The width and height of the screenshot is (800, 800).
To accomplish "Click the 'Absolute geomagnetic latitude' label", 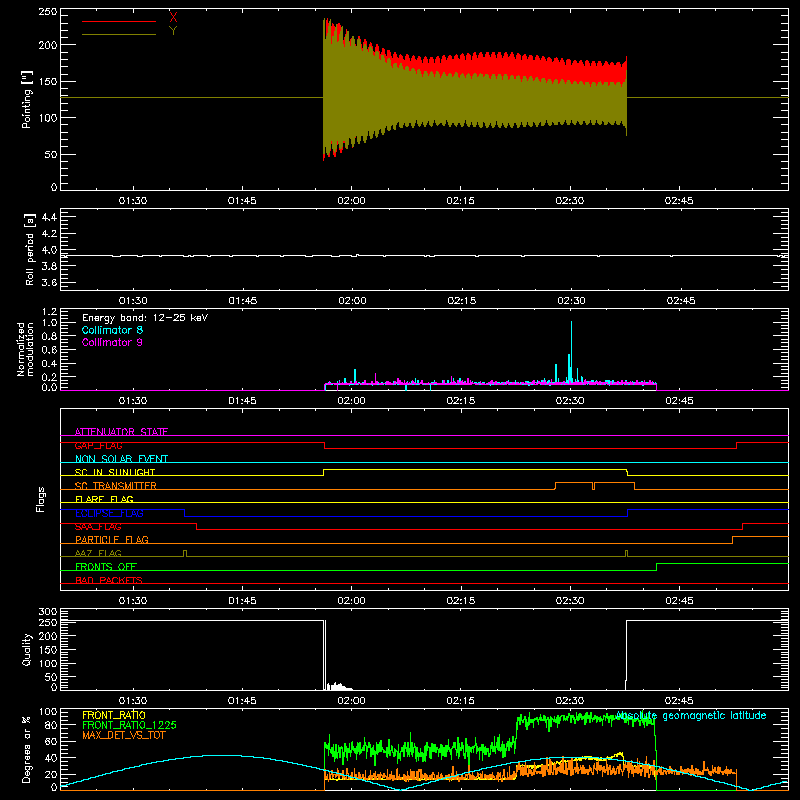I will tap(691, 716).
